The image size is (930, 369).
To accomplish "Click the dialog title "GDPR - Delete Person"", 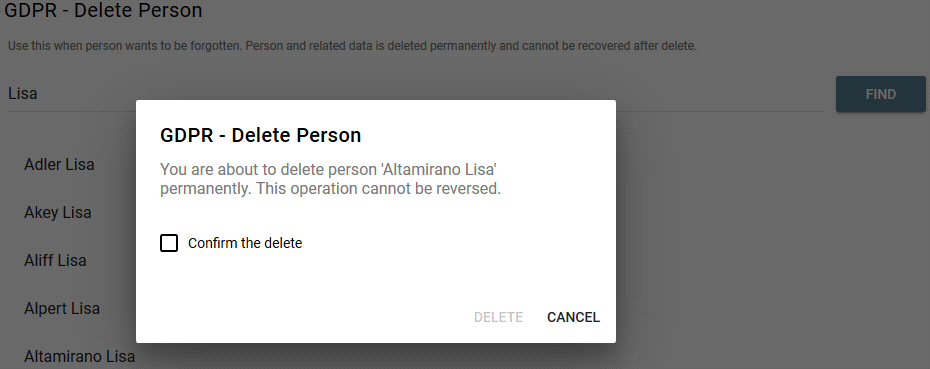I will (x=260, y=135).
